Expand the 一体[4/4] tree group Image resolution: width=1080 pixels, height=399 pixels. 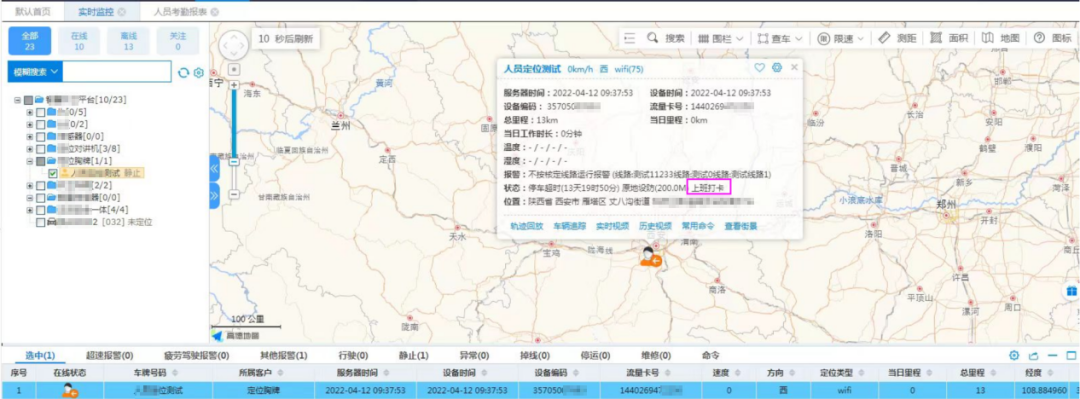click(x=30, y=209)
